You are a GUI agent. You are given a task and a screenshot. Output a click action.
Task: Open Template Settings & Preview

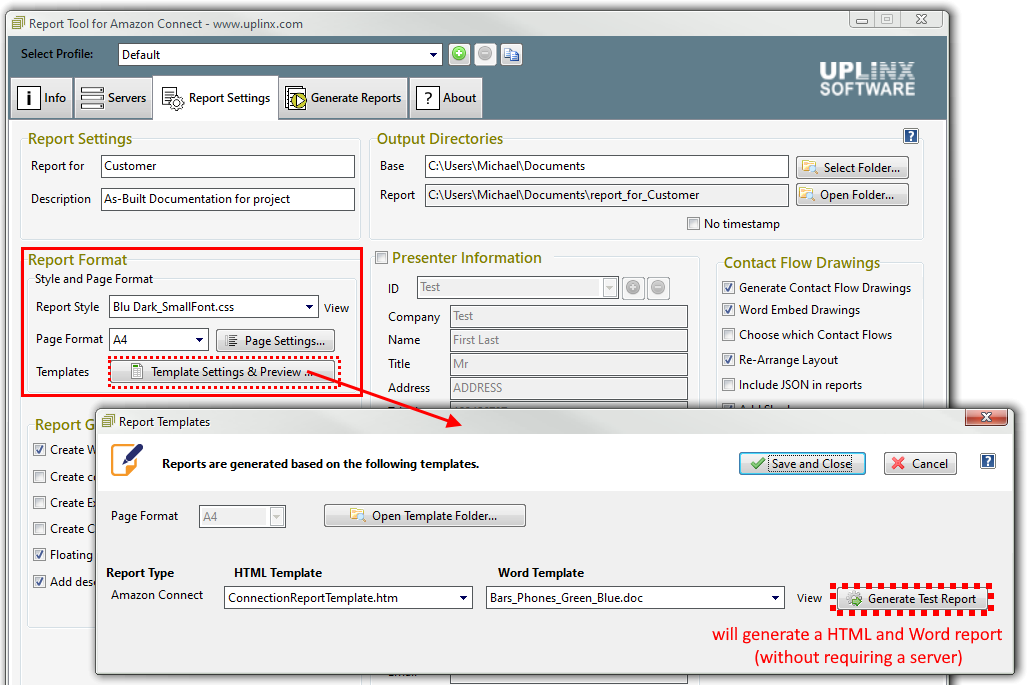pyautogui.click(x=224, y=372)
